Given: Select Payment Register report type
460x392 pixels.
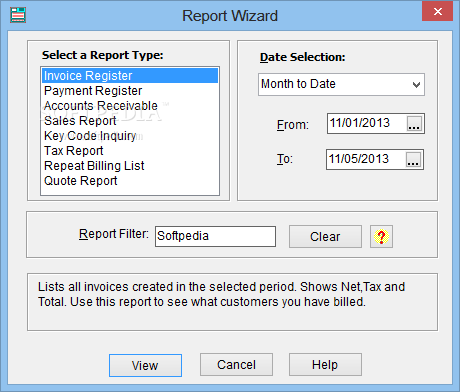Looking at the screenshot, I should point(130,91).
